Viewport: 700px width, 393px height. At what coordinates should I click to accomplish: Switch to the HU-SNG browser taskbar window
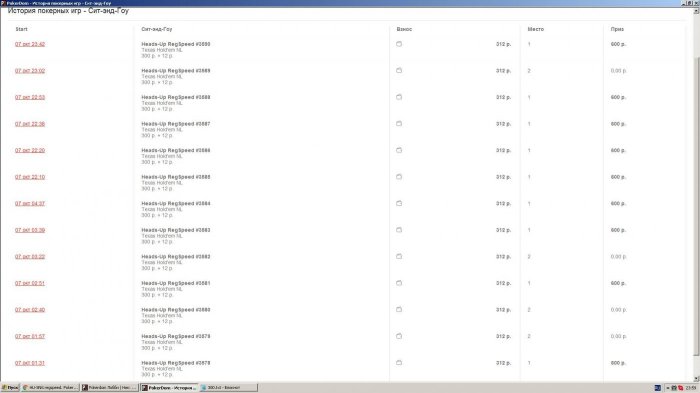coord(50,388)
